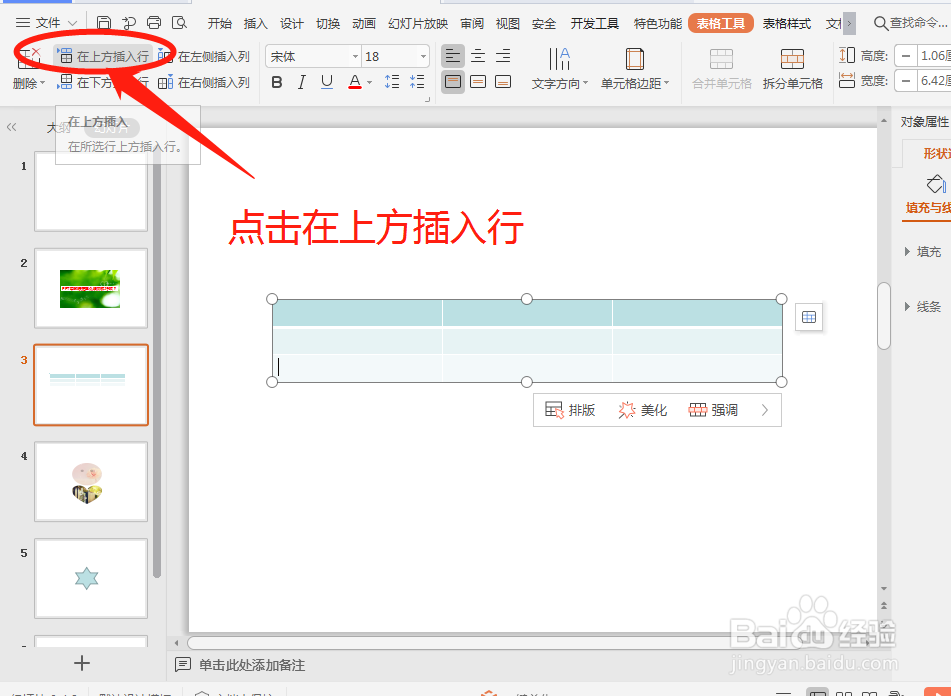The image size is (951, 696).
Task: Click the table quick-tools icon beside the table
Action: click(809, 317)
